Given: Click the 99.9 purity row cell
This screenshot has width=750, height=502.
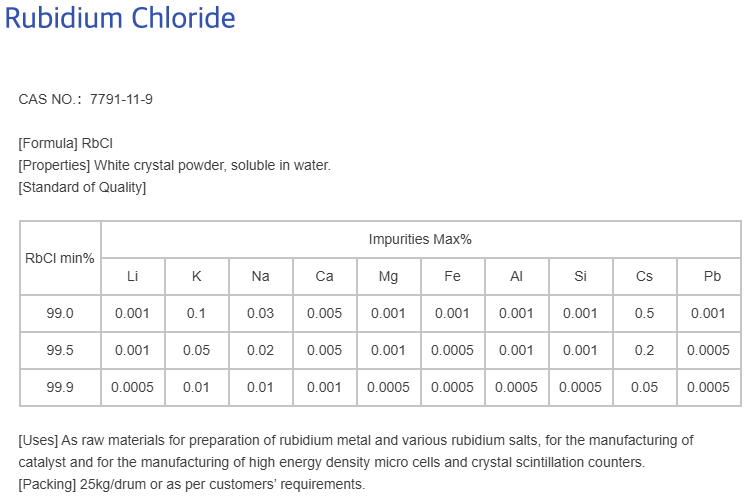Looking at the screenshot, I should 60,387.
